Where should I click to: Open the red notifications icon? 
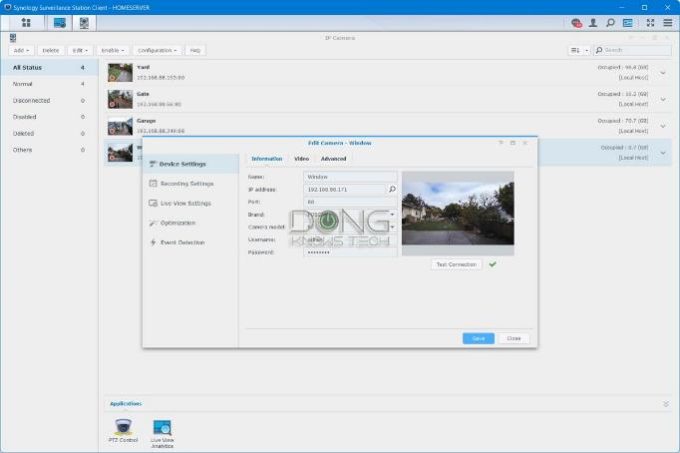tap(576, 23)
